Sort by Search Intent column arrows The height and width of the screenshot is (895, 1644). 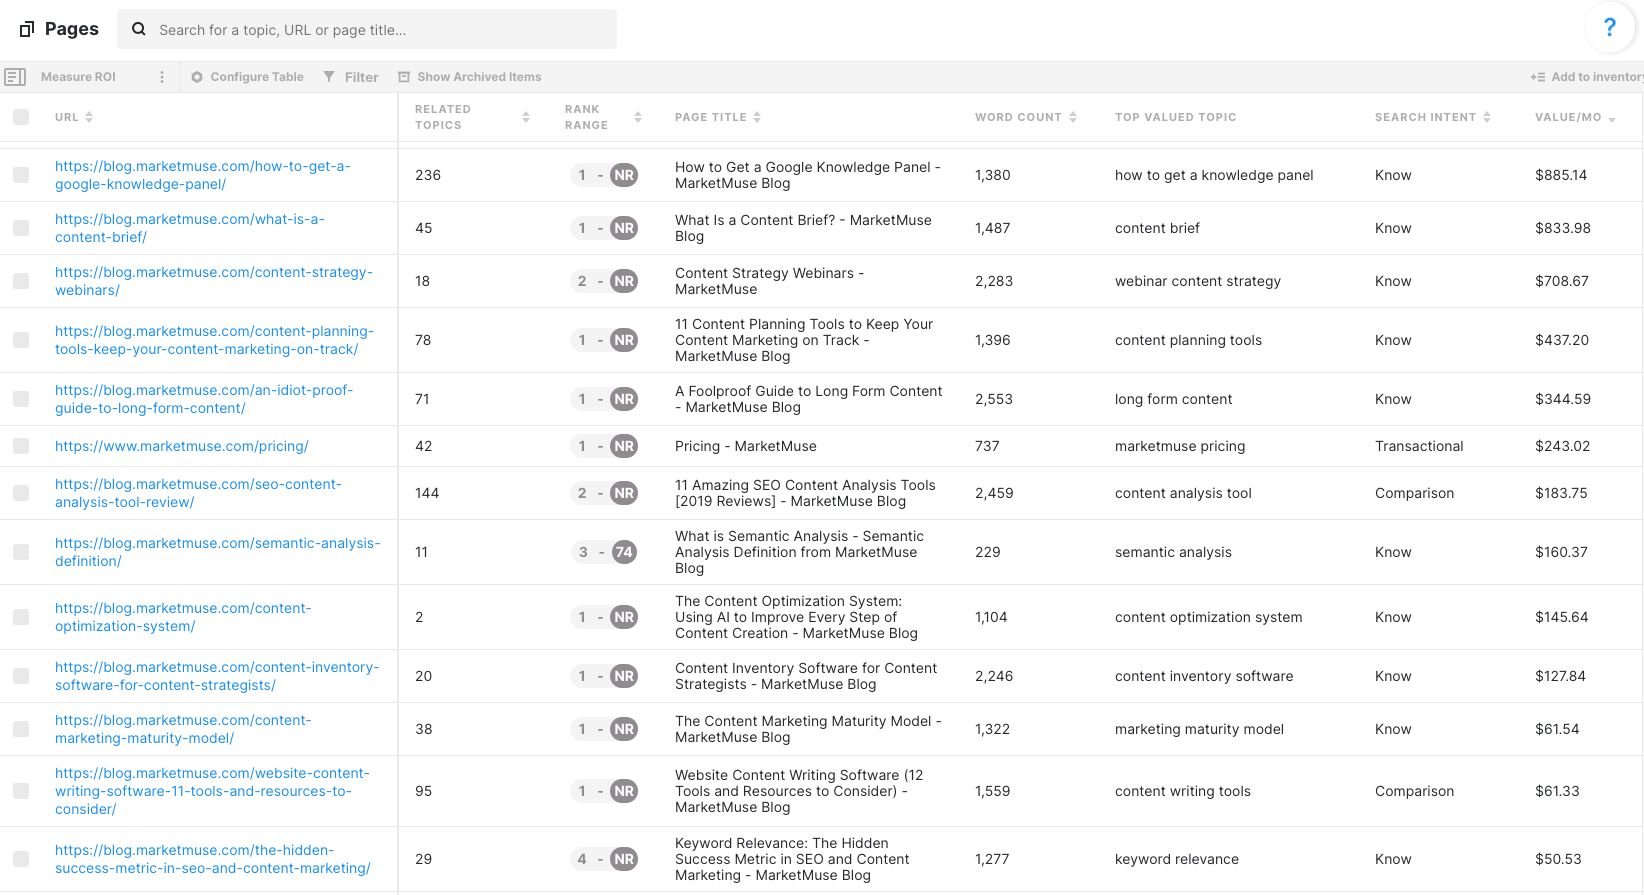click(1487, 117)
